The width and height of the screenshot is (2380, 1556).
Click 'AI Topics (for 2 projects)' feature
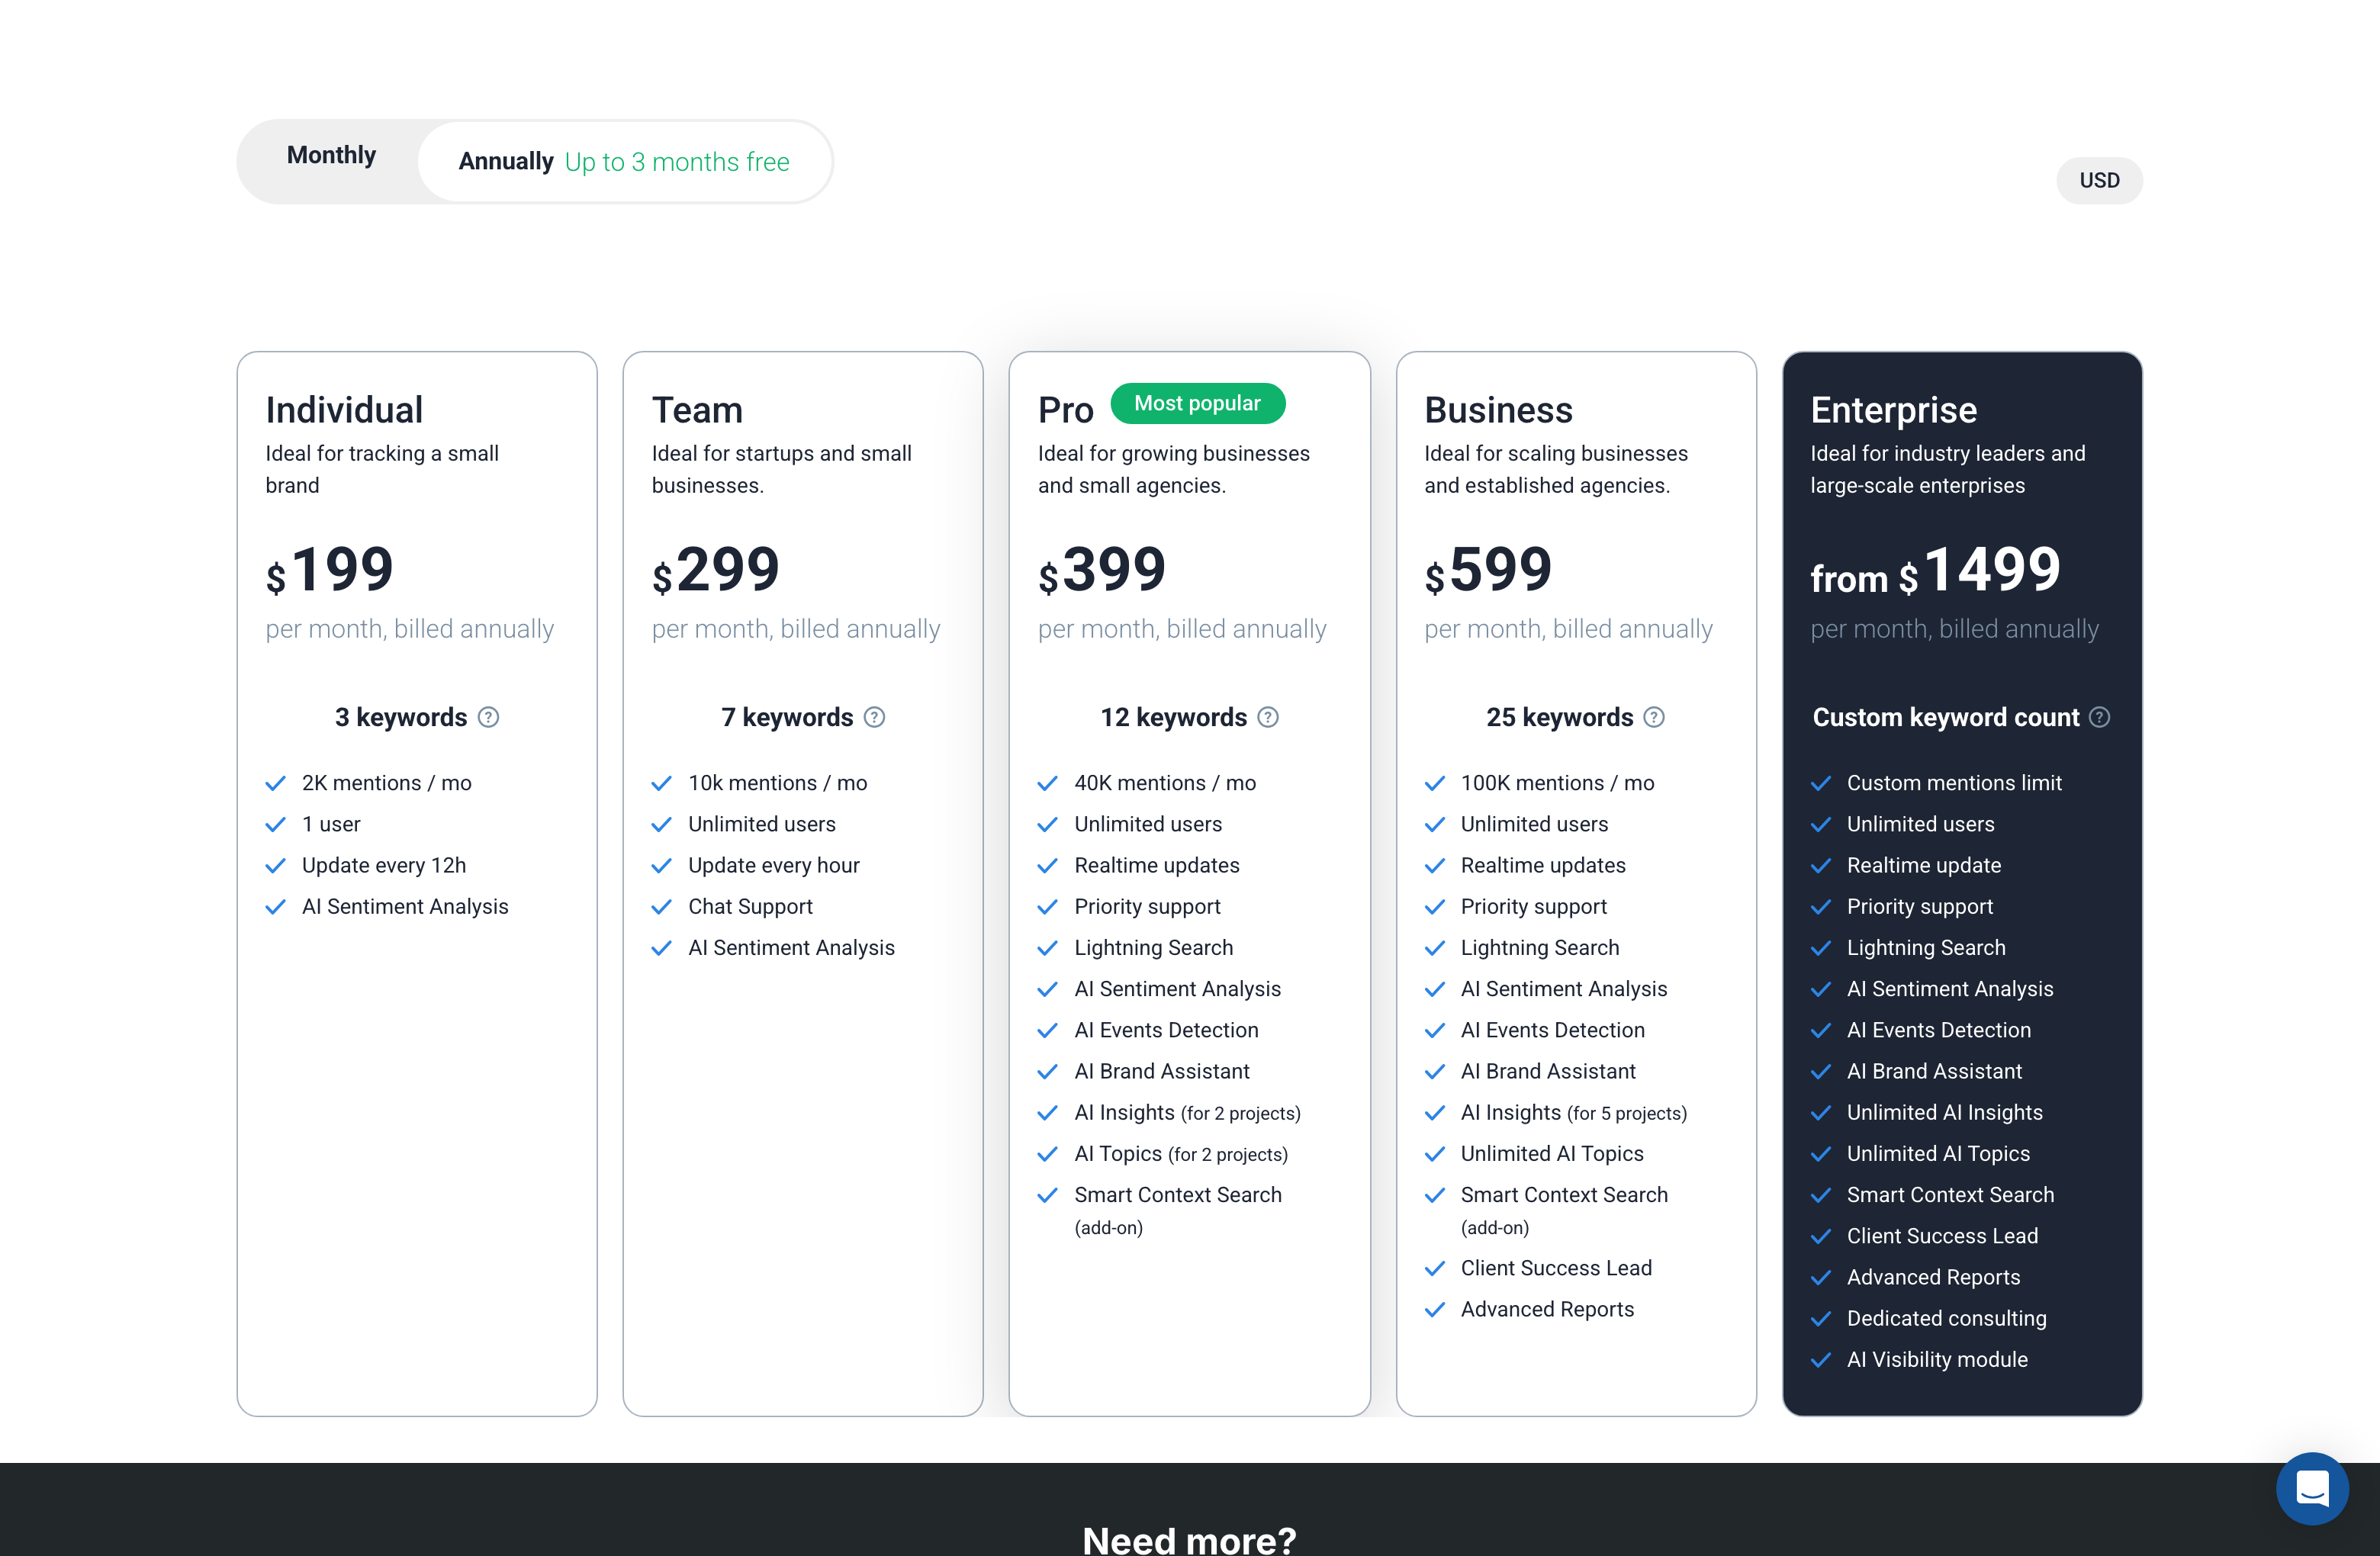click(x=1181, y=1153)
